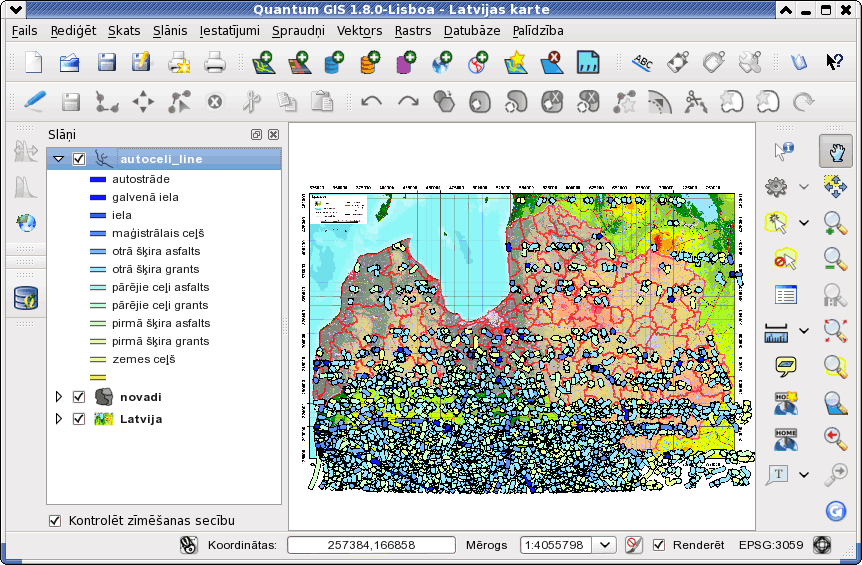862x565 pixels.
Task: Open the Datubāze menu
Action: click(x=472, y=31)
